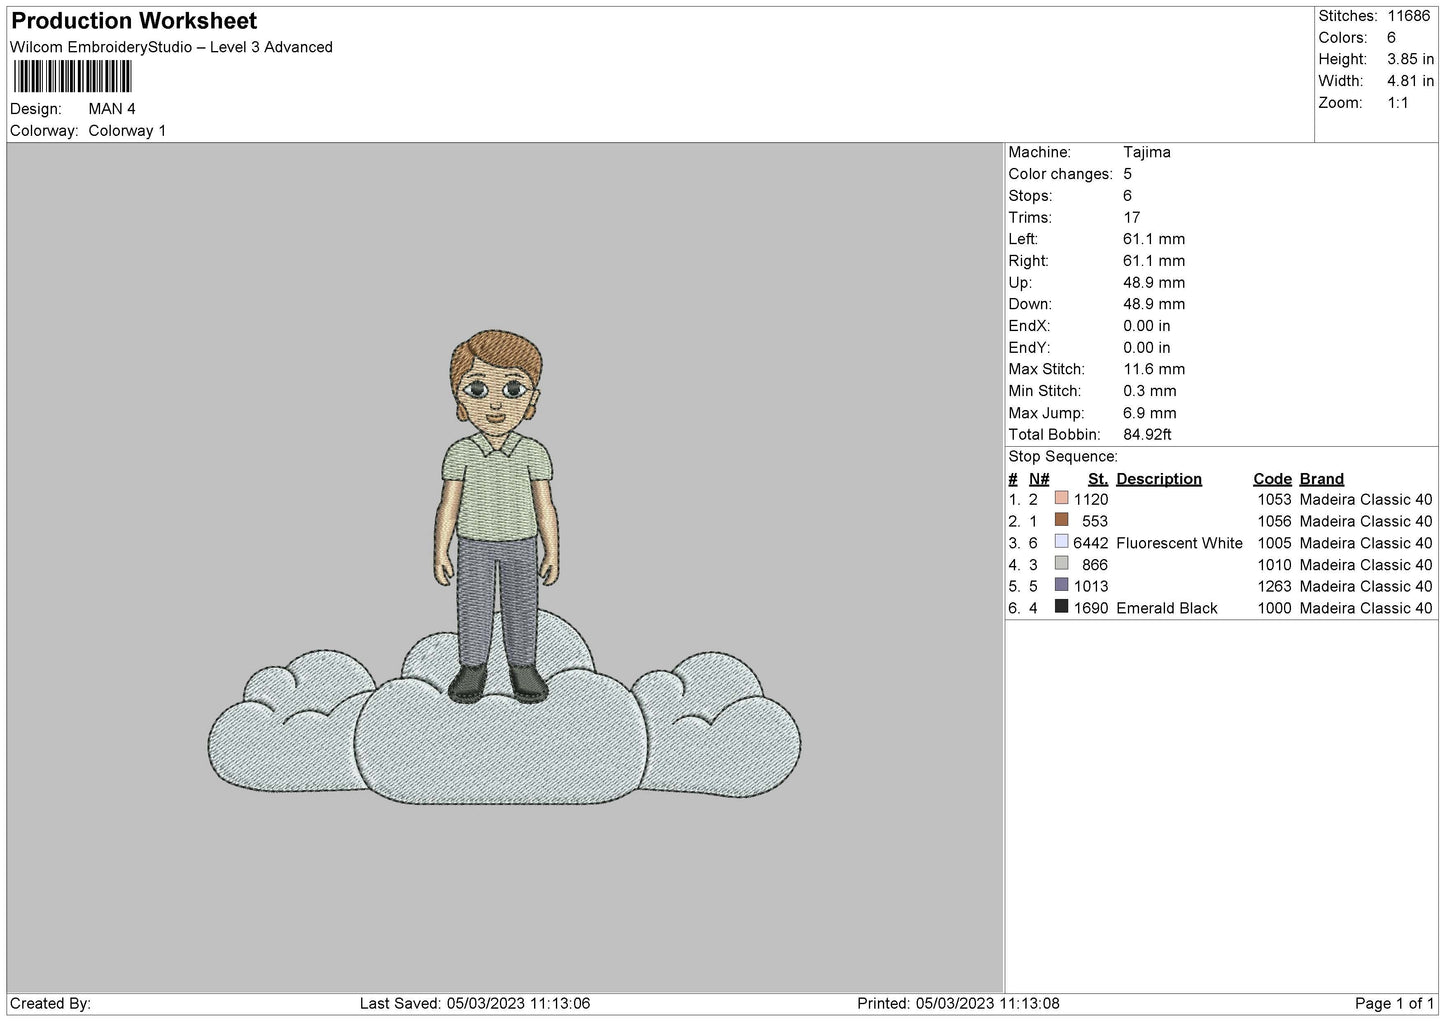Click the Zoom value '1:1'
This screenshot has width=1445, height=1021.
(x=1398, y=103)
